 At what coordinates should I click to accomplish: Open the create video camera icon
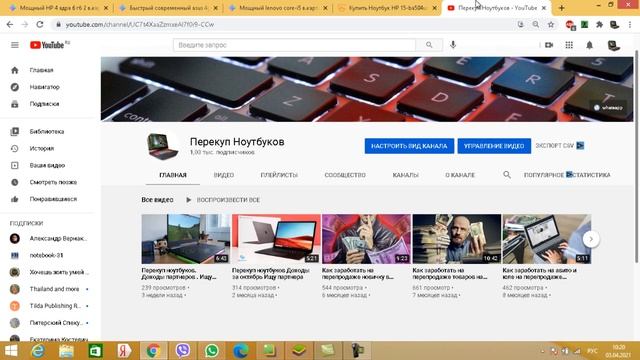point(549,45)
